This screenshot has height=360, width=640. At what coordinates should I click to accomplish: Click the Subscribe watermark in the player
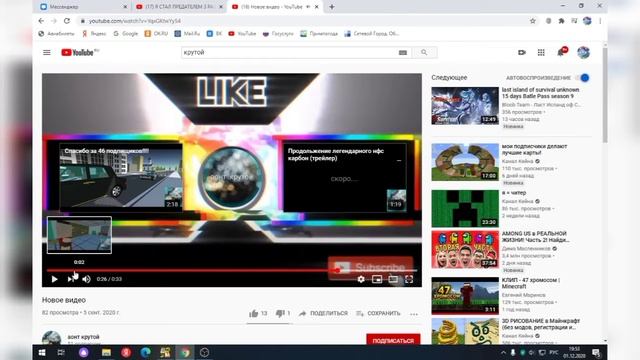(370, 267)
